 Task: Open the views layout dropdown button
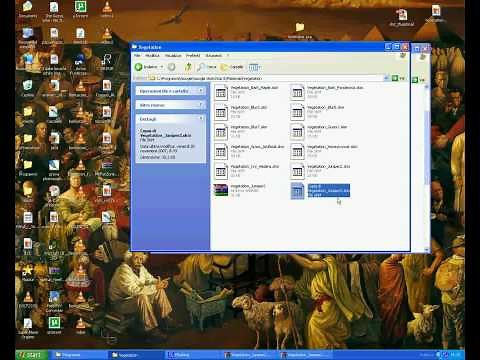tap(254, 67)
